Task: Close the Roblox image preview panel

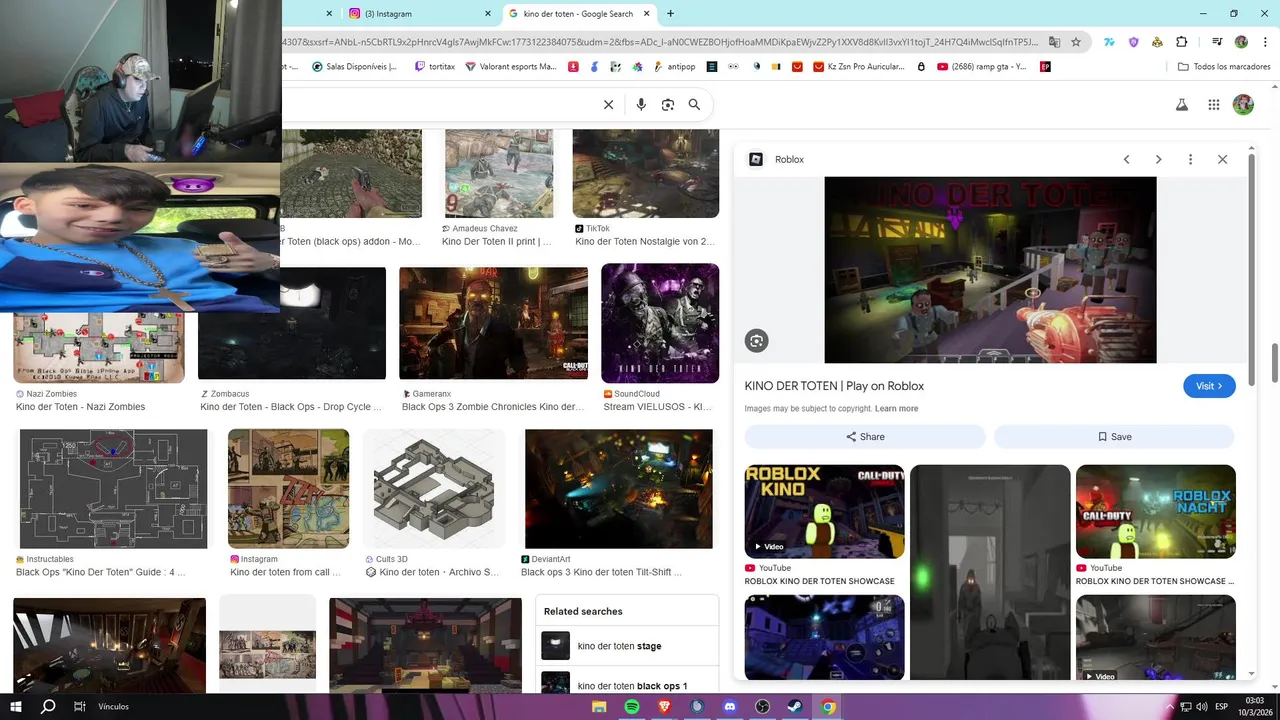Action: click(1222, 159)
